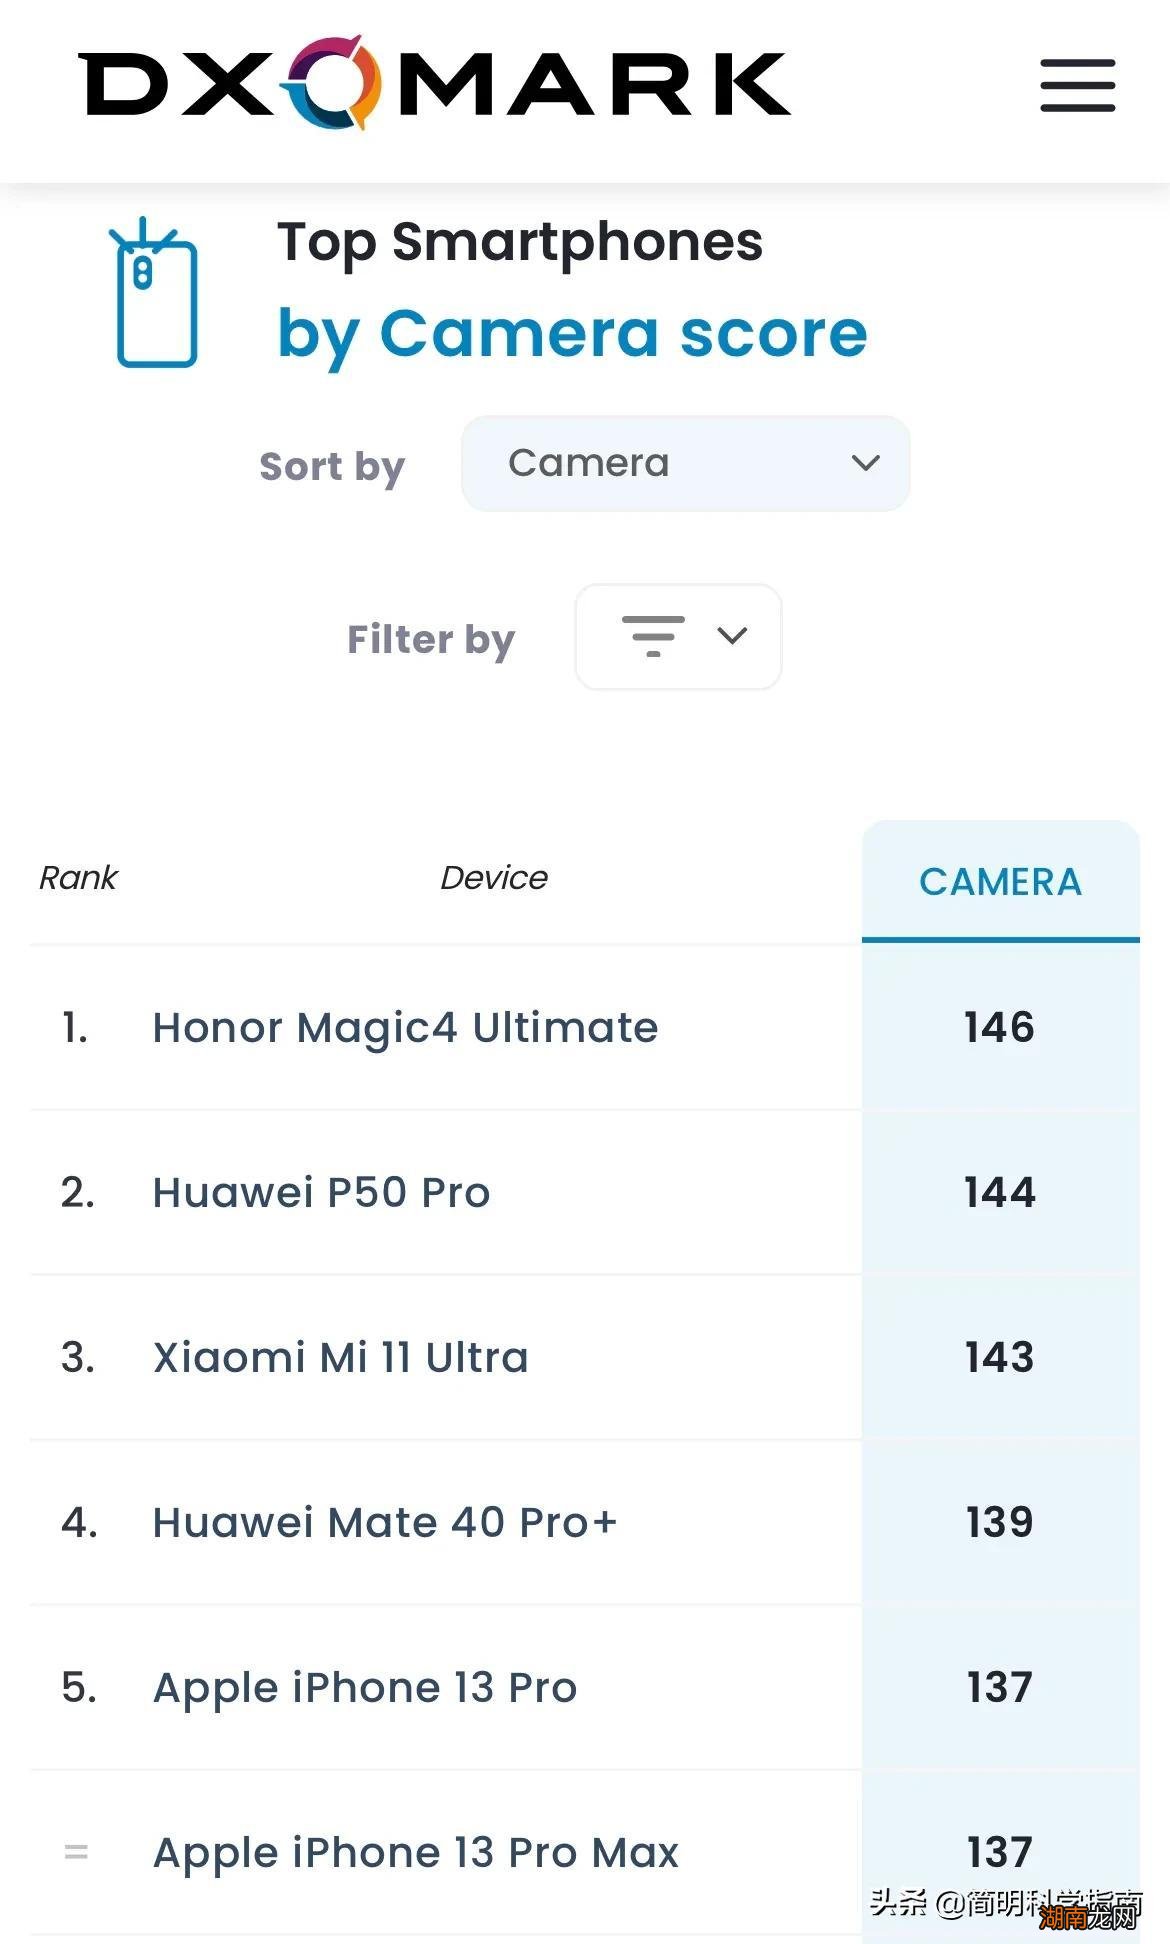Click the Rank column header

(78, 878)
